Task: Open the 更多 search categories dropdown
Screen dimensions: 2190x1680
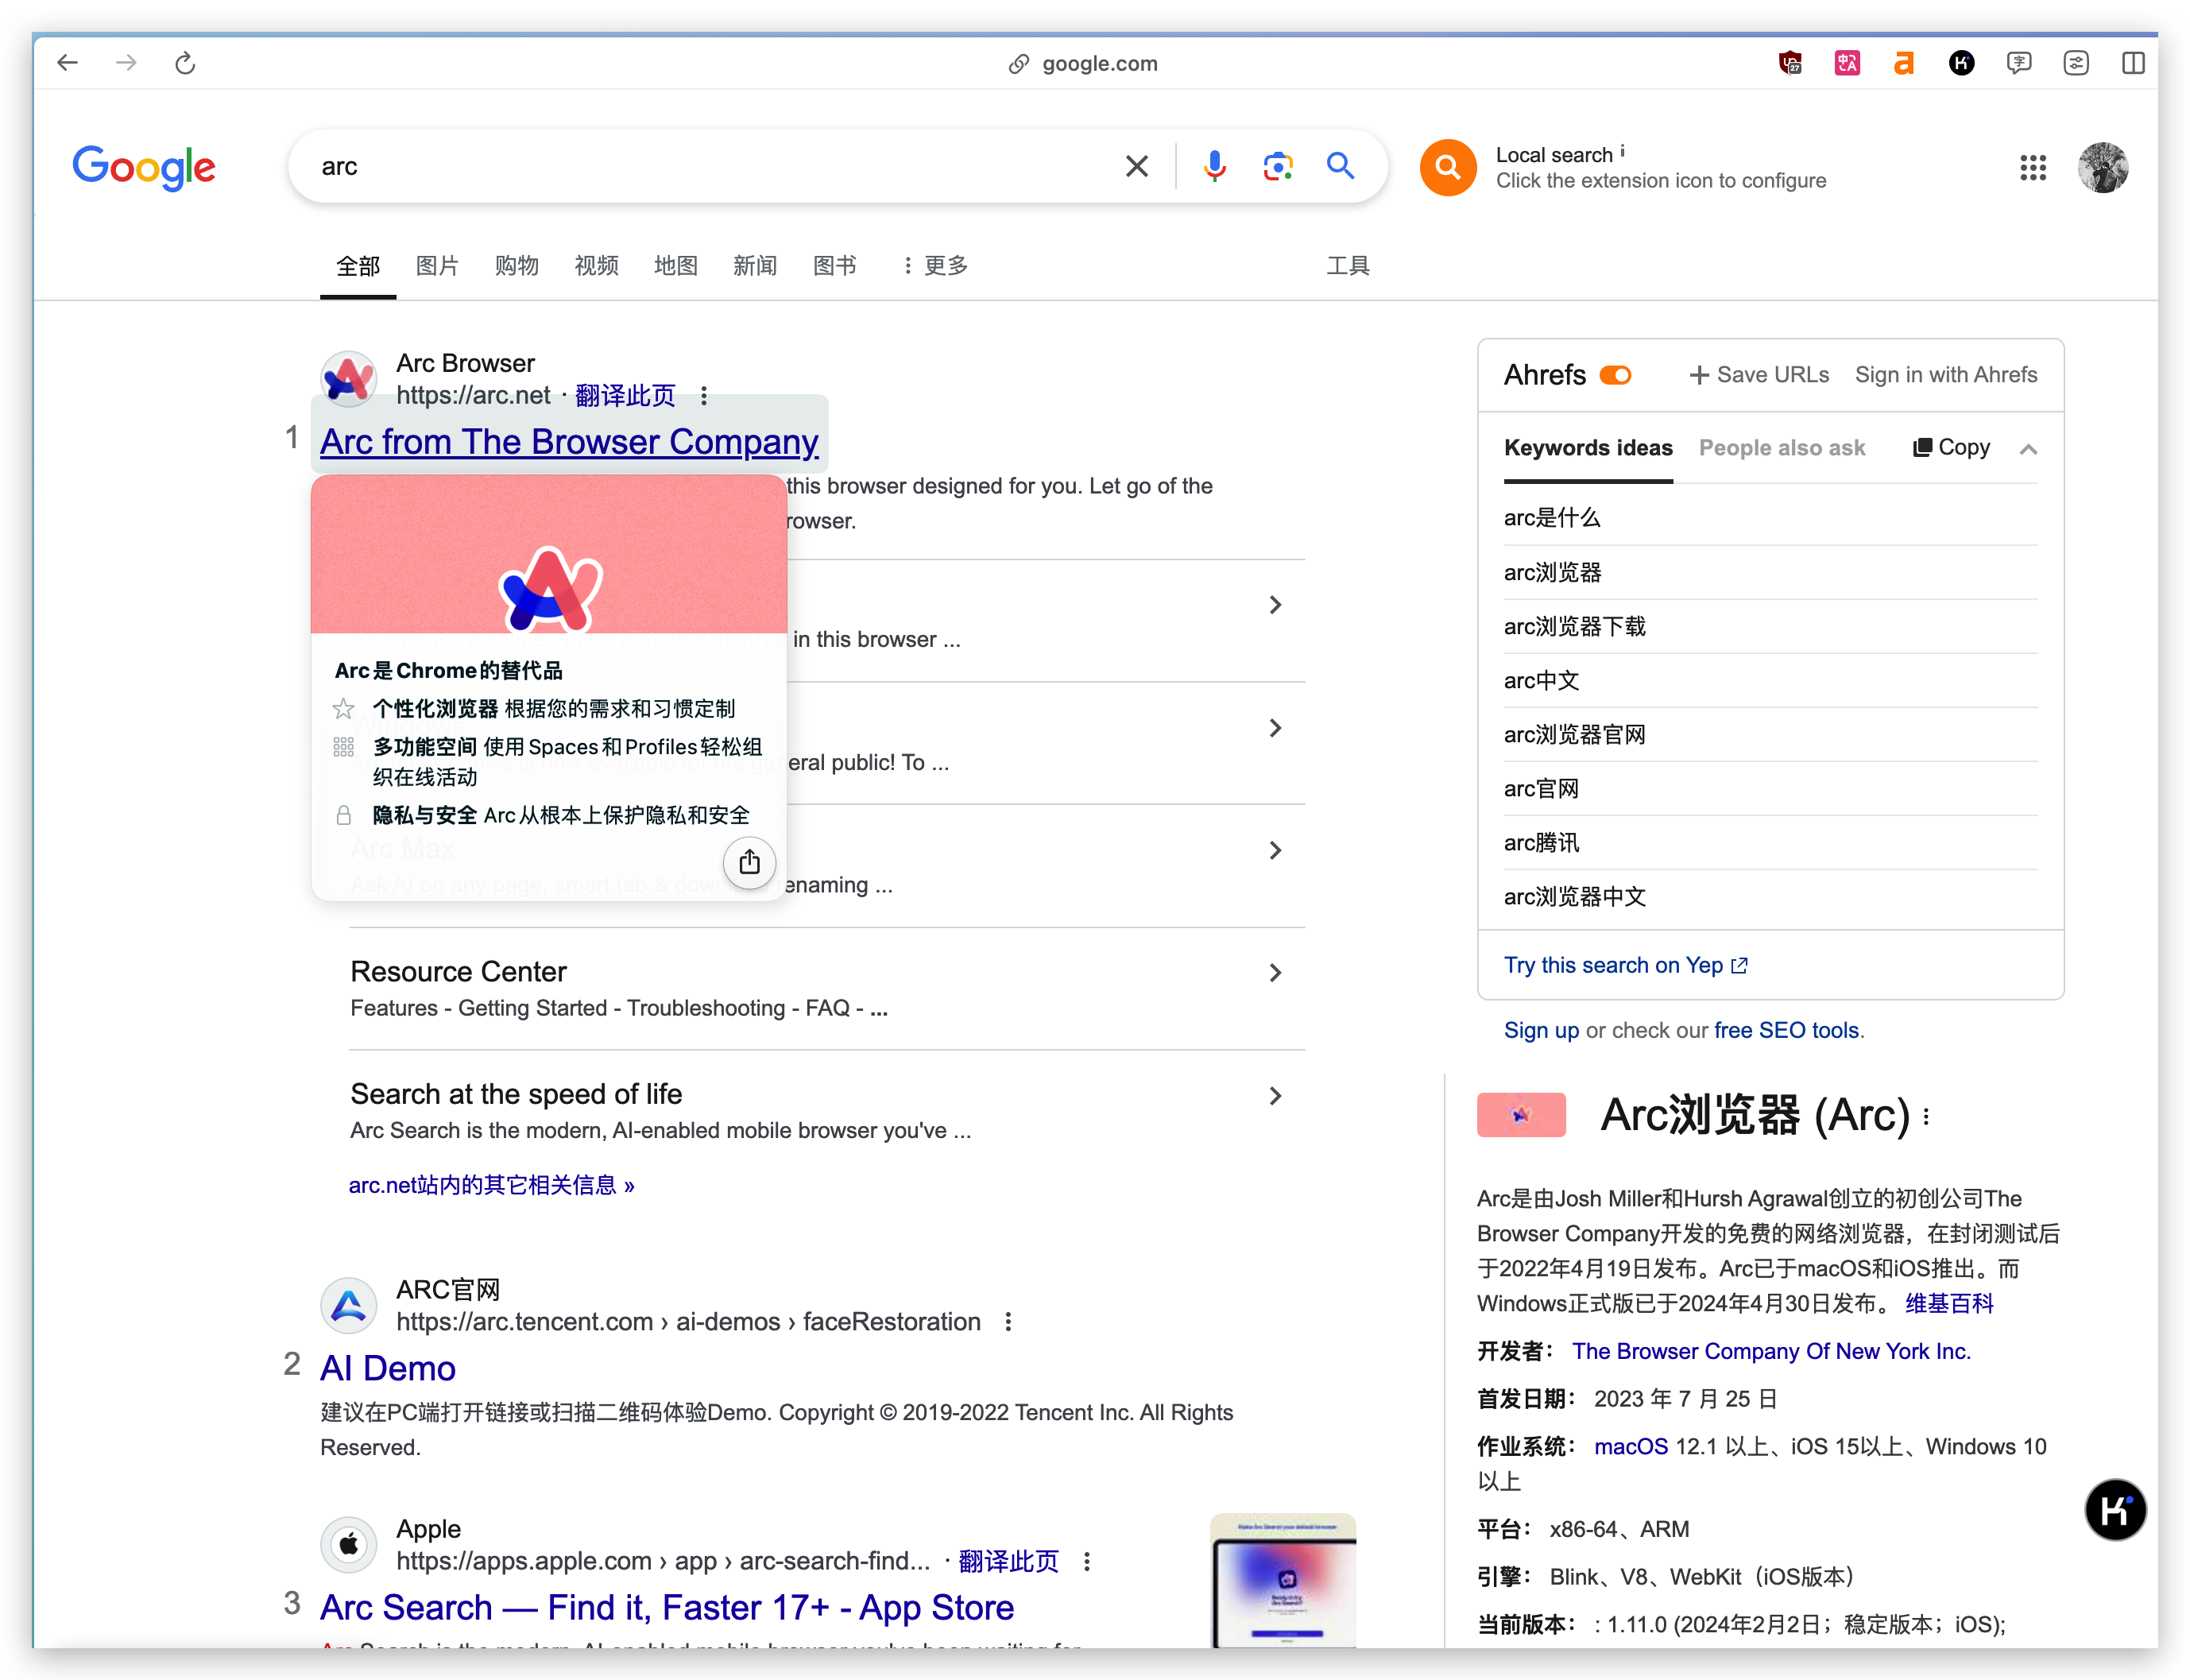Action: (938, 265)
